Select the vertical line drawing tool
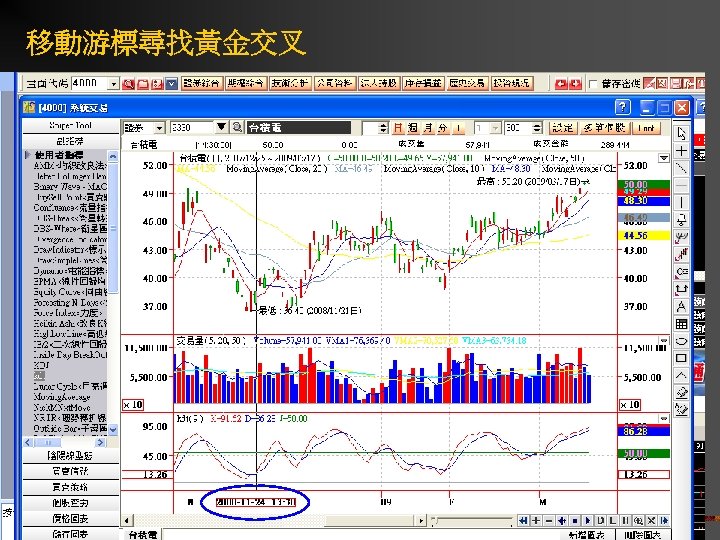 [681, 202]
